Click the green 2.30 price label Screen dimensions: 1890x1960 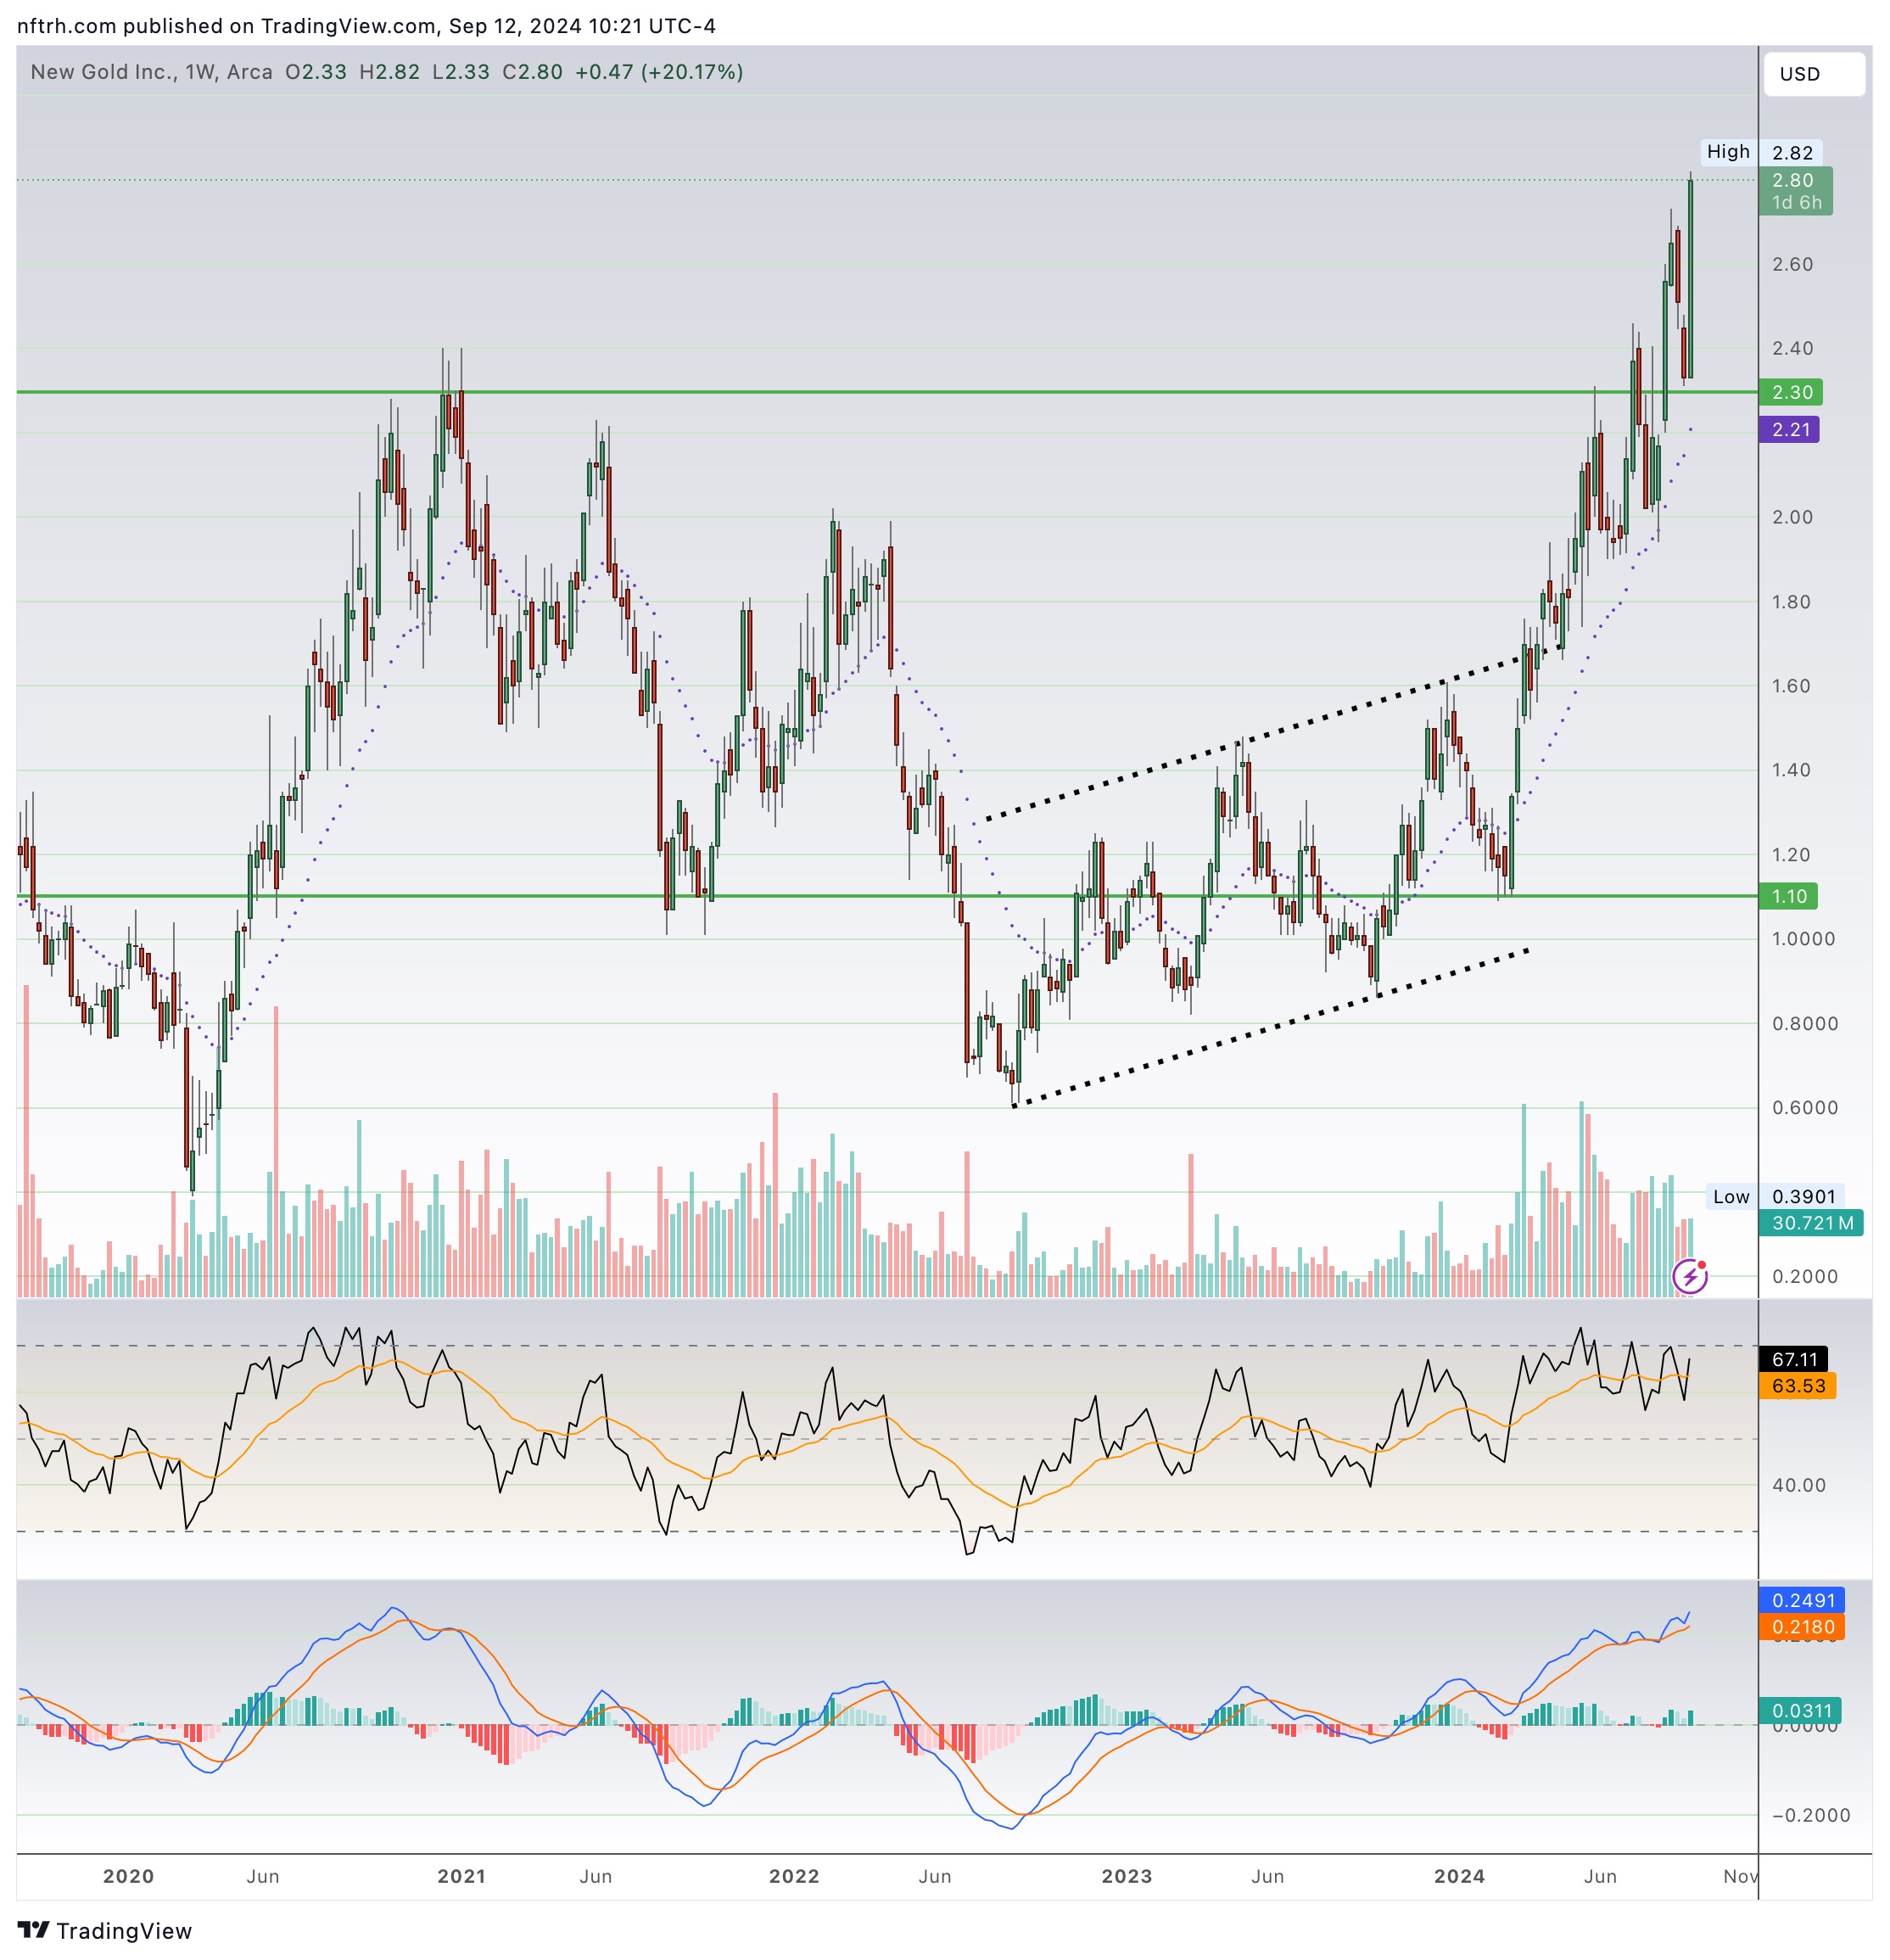tap(1790, 392)
